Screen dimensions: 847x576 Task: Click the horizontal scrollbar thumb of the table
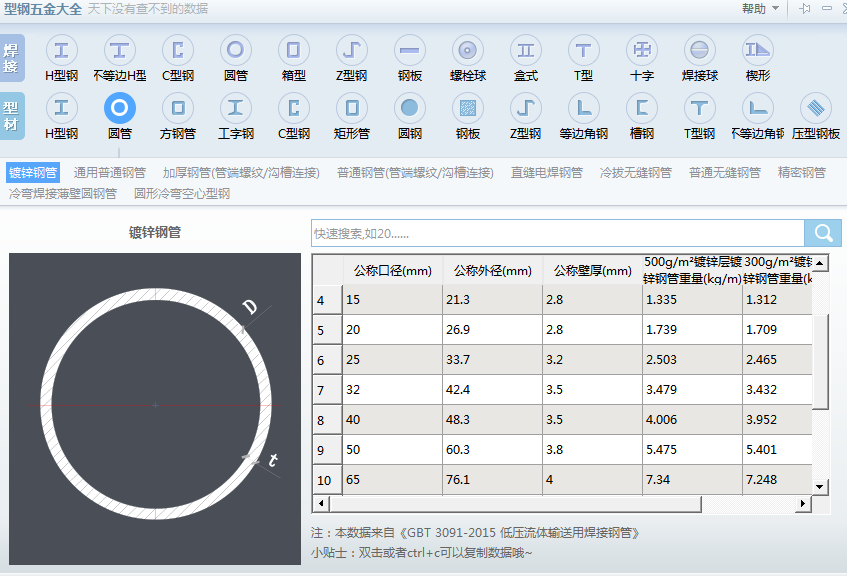click(515, 504)
